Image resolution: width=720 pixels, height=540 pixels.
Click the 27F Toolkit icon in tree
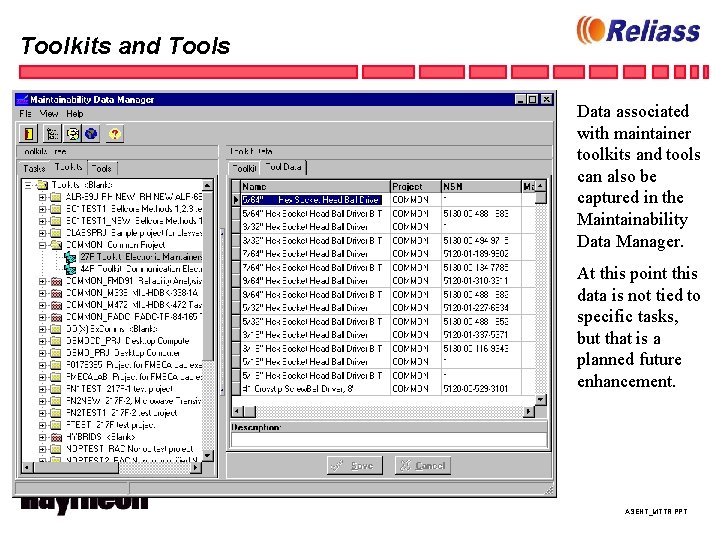[70, 257]
